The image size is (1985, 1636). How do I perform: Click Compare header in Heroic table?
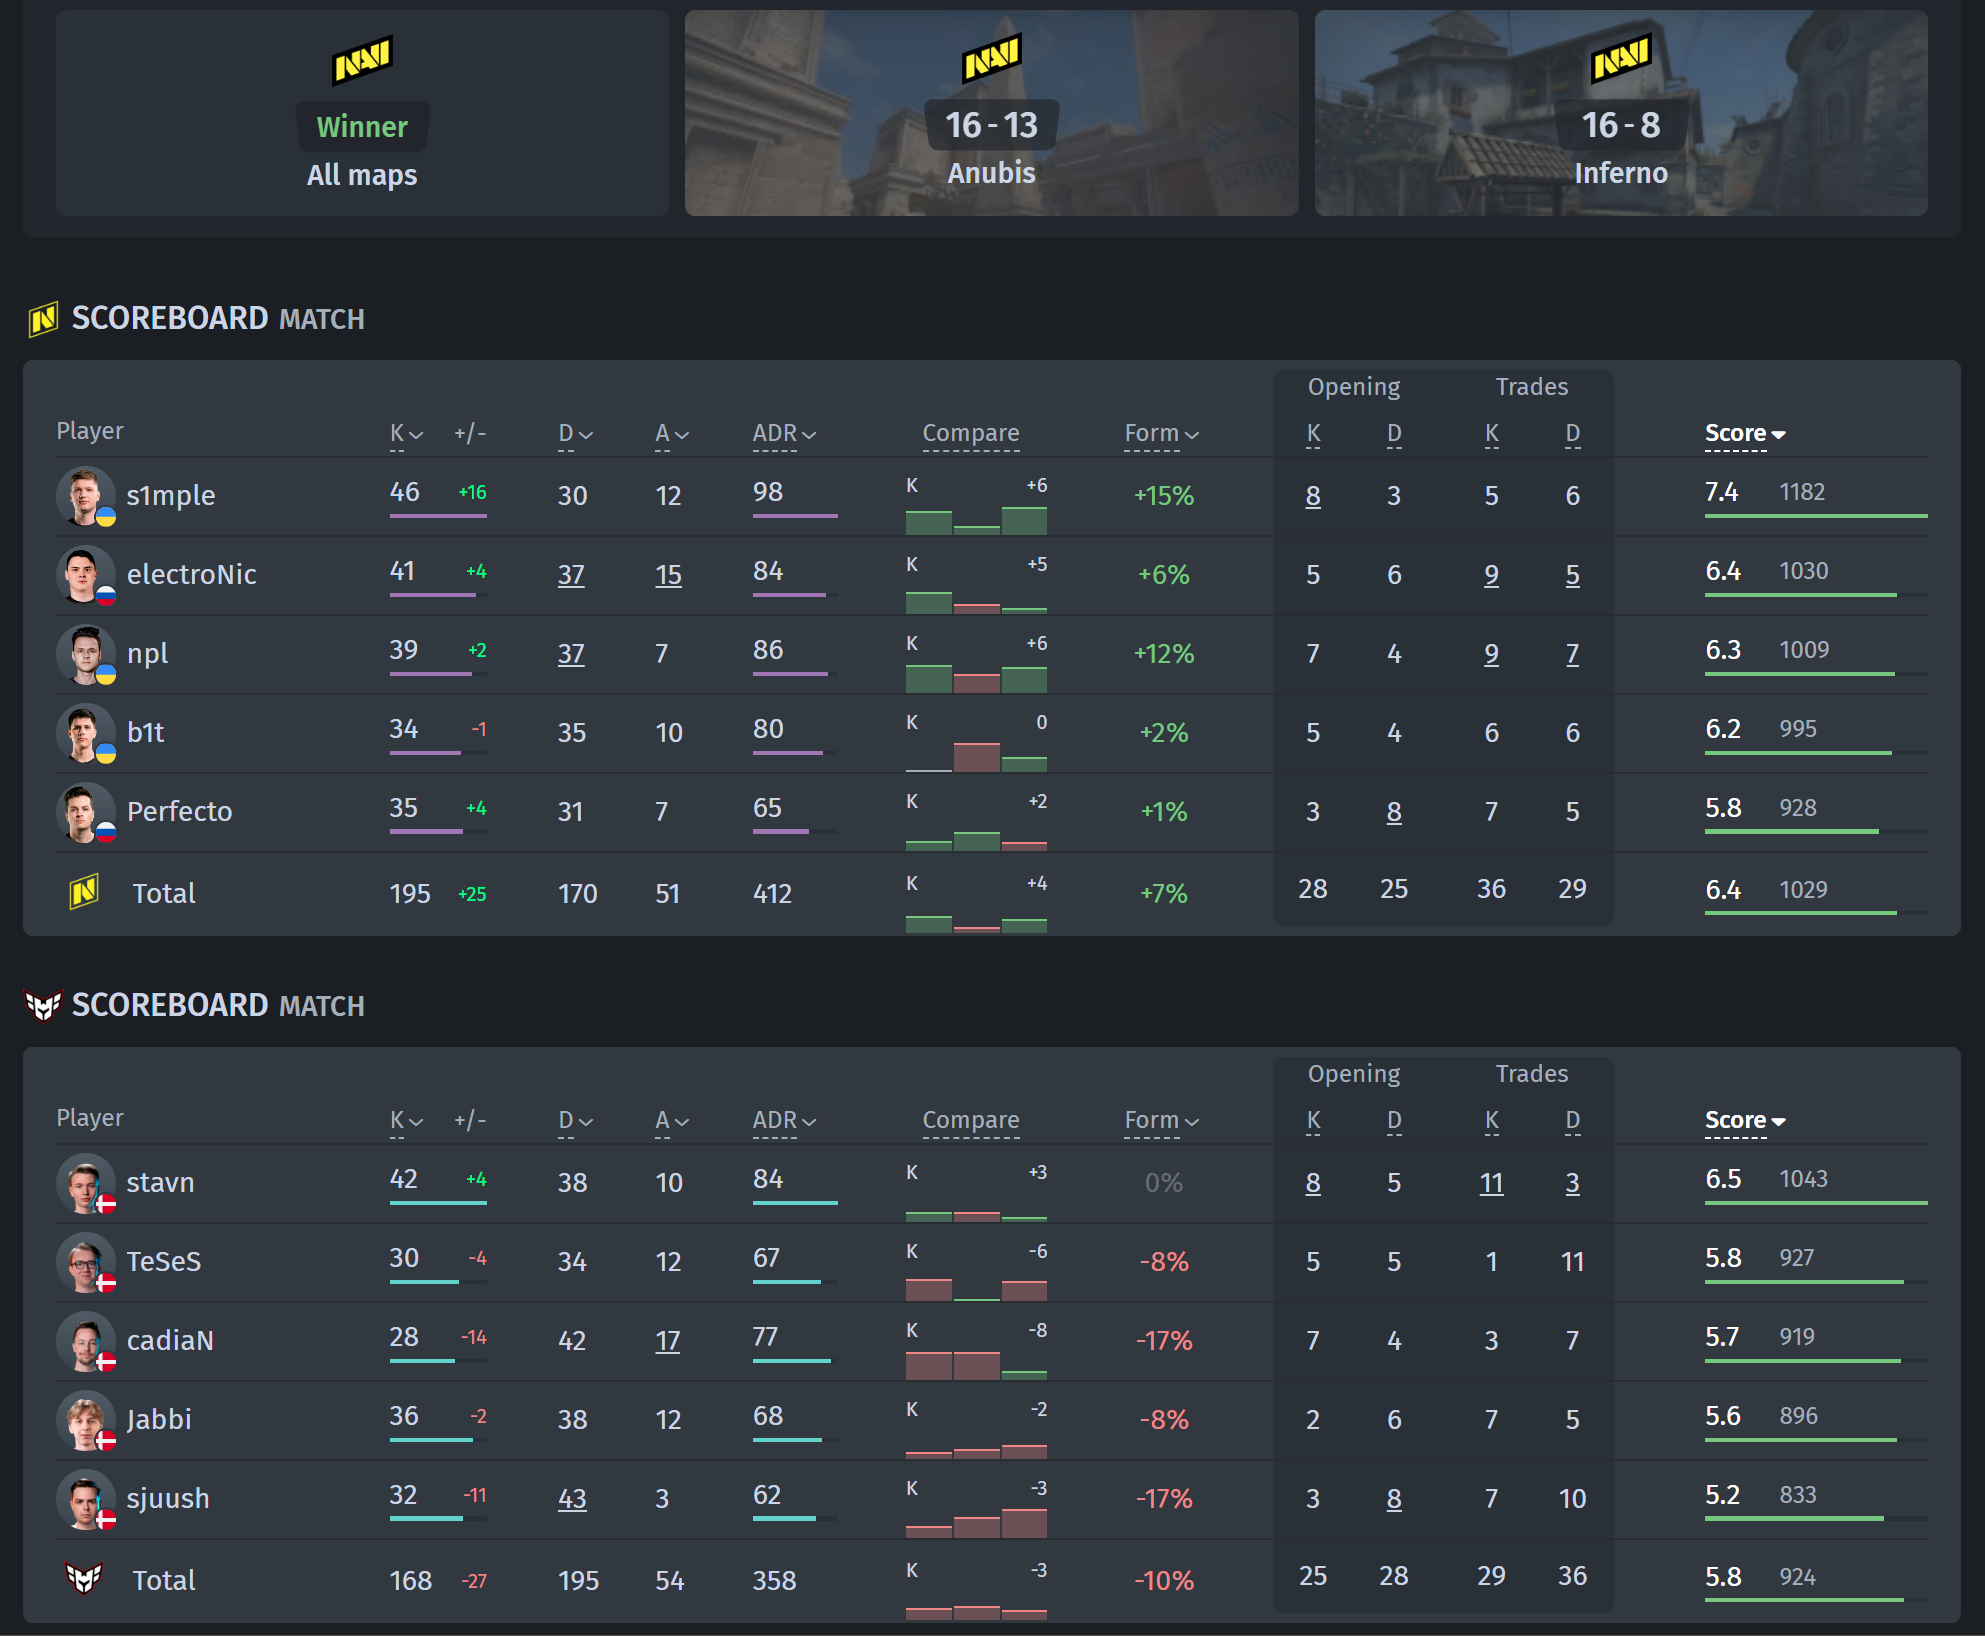click(x=971, y=1121)
